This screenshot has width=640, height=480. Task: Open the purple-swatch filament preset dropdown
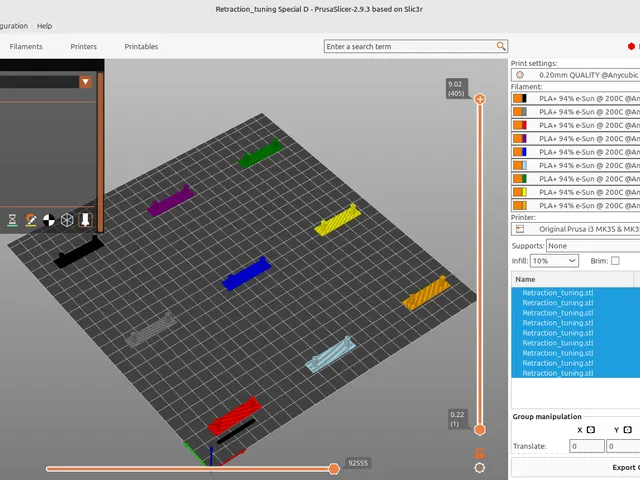[576, 139]
